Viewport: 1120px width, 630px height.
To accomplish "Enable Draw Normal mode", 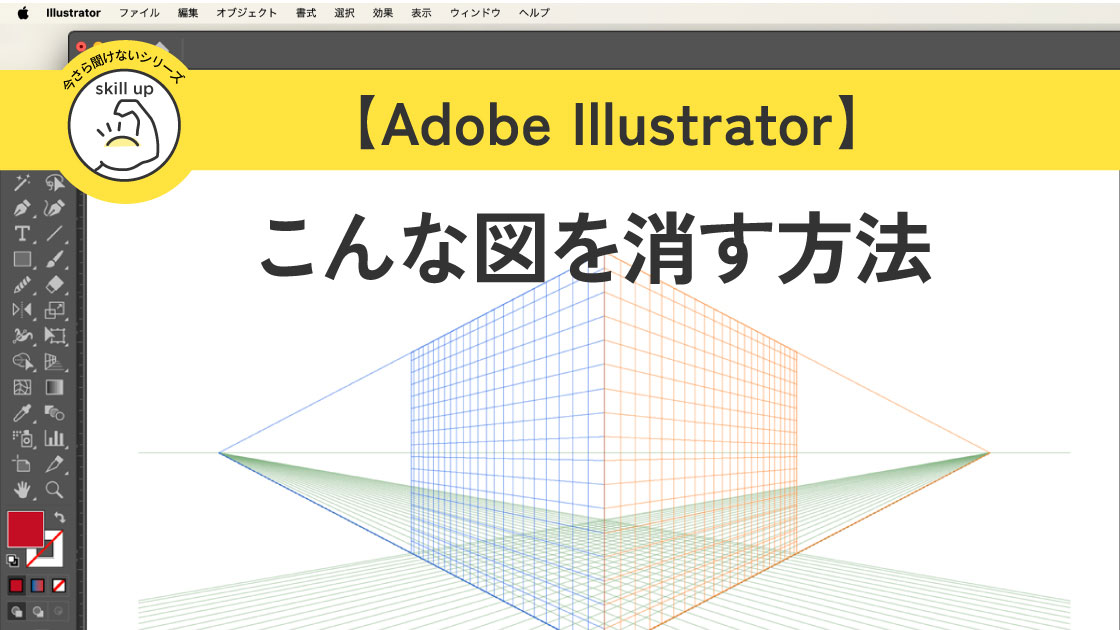I will tap(16, 611).
